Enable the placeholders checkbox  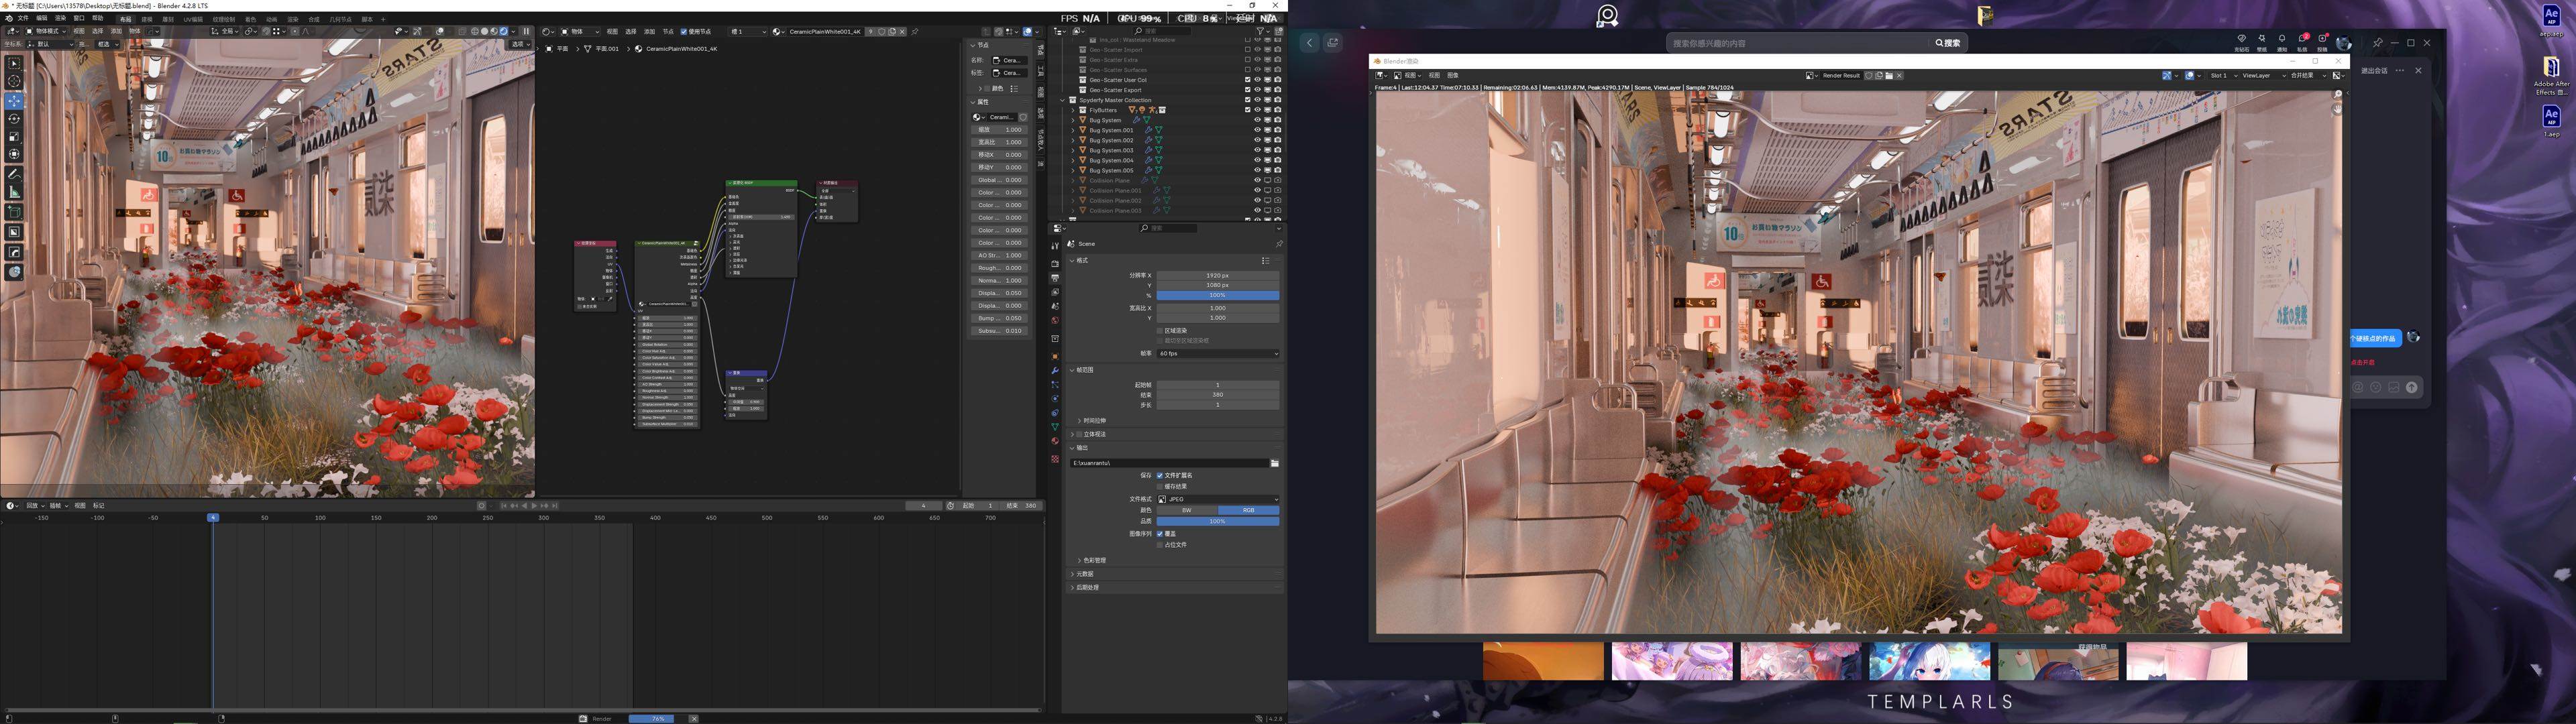[x=1160, y=545]
